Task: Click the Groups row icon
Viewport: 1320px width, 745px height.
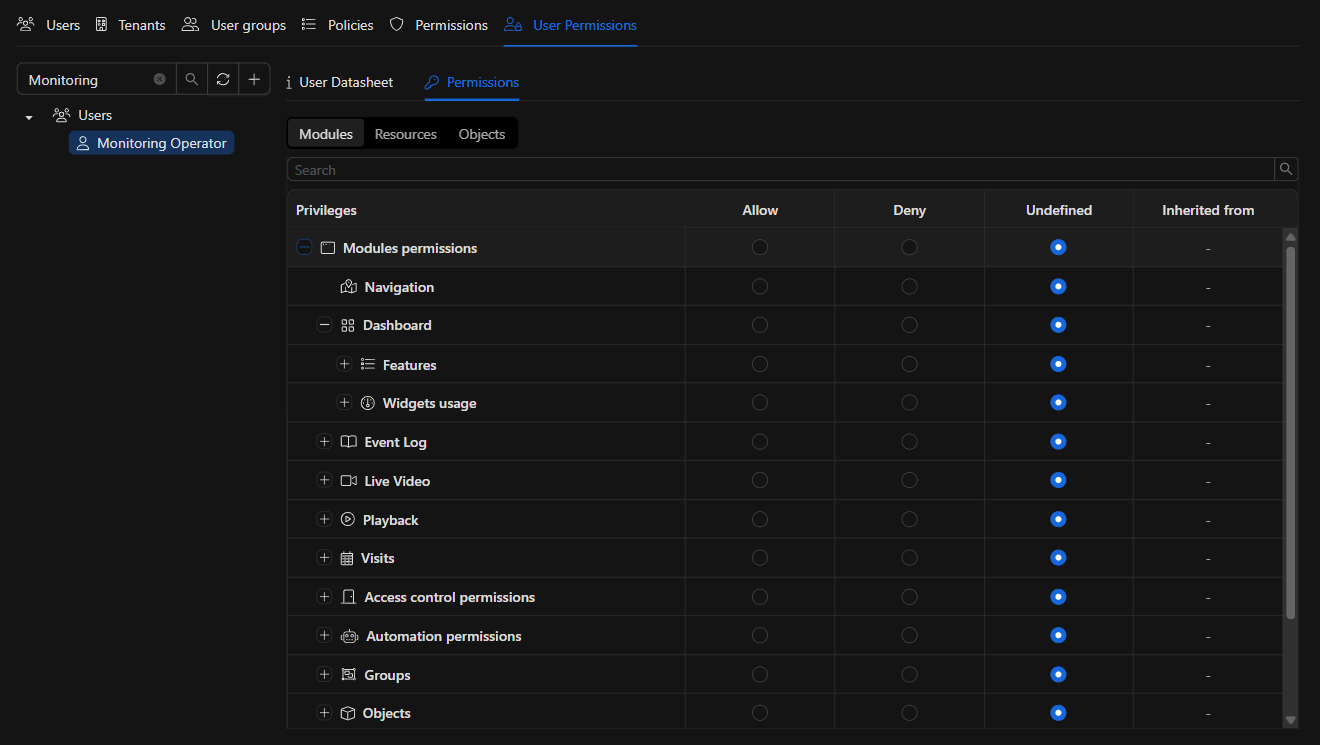Action: [348, 675]
